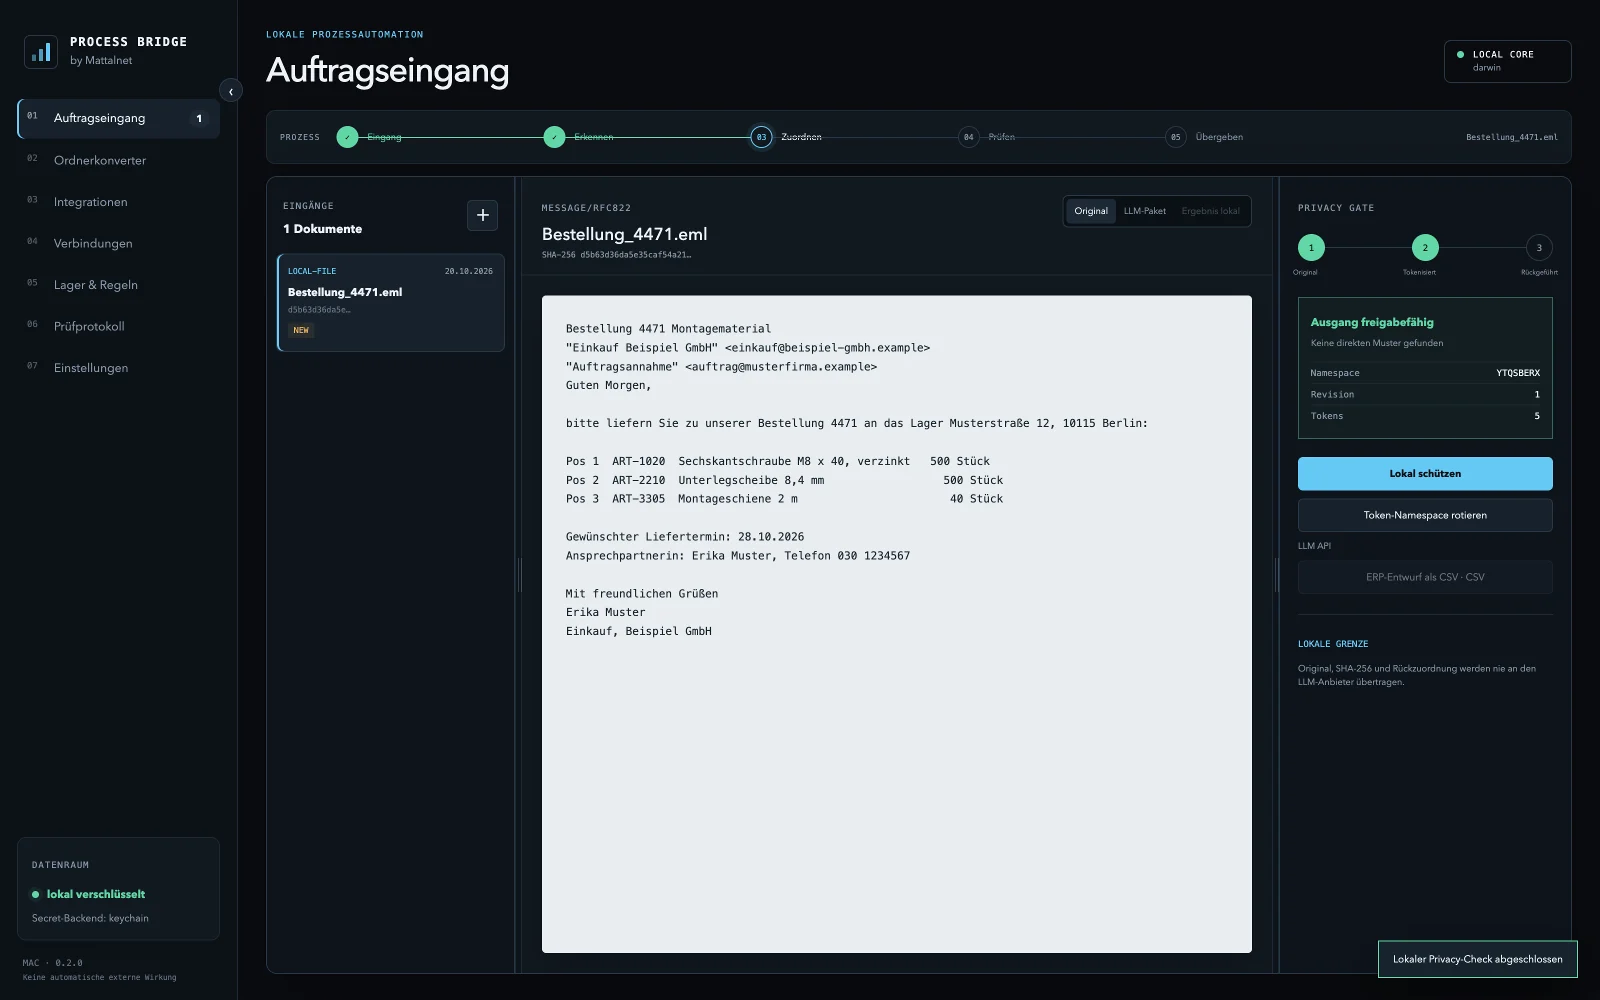Click the Process Bridge logo icon
The height and width of the screenshot is (1000, 1600).
(x=41, y=52)
